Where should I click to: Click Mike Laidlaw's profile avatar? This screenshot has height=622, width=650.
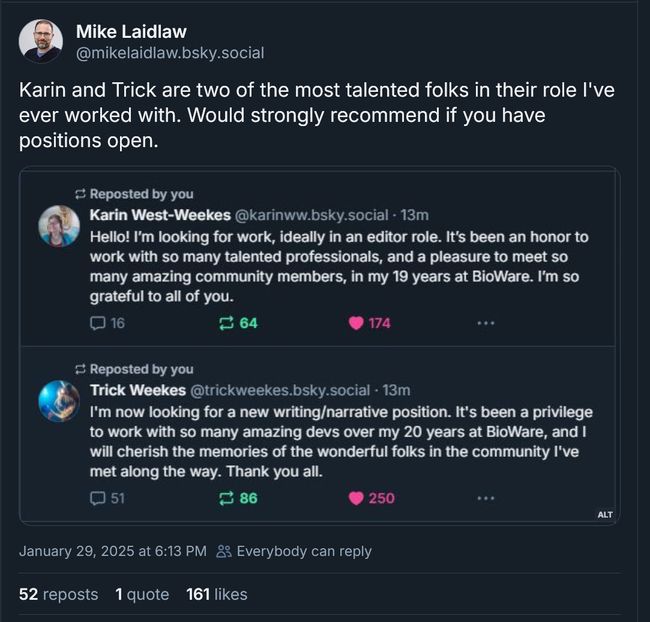41,41
